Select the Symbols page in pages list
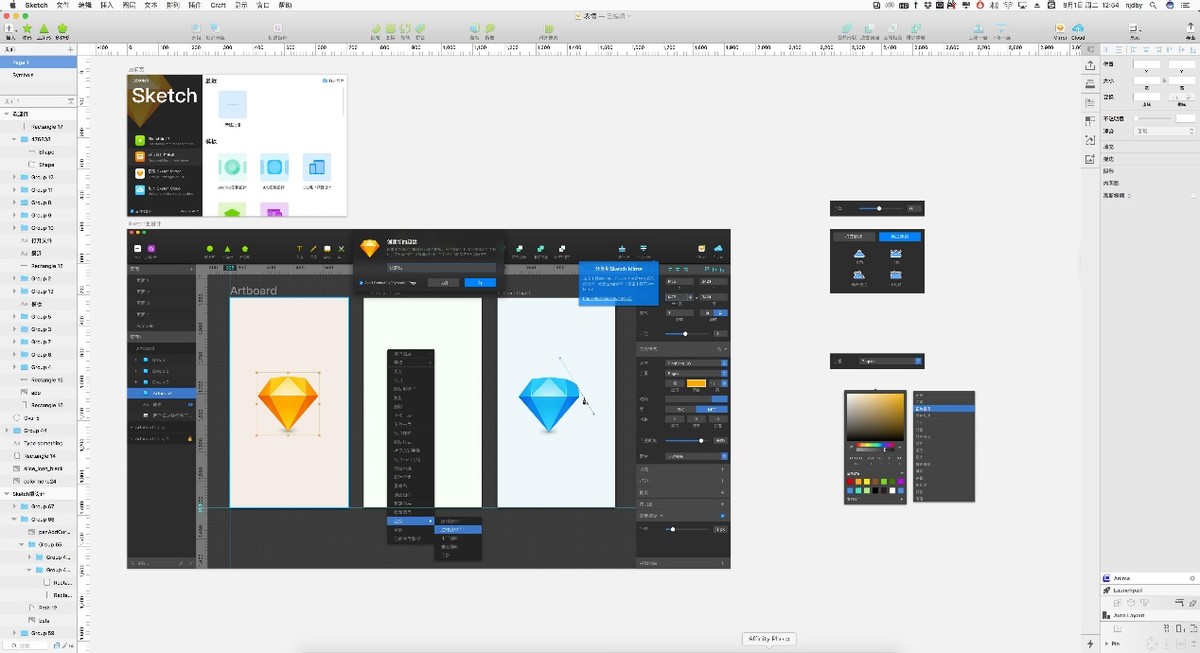The height and width of the screenshot is (653, 1200). pos(22,75)
